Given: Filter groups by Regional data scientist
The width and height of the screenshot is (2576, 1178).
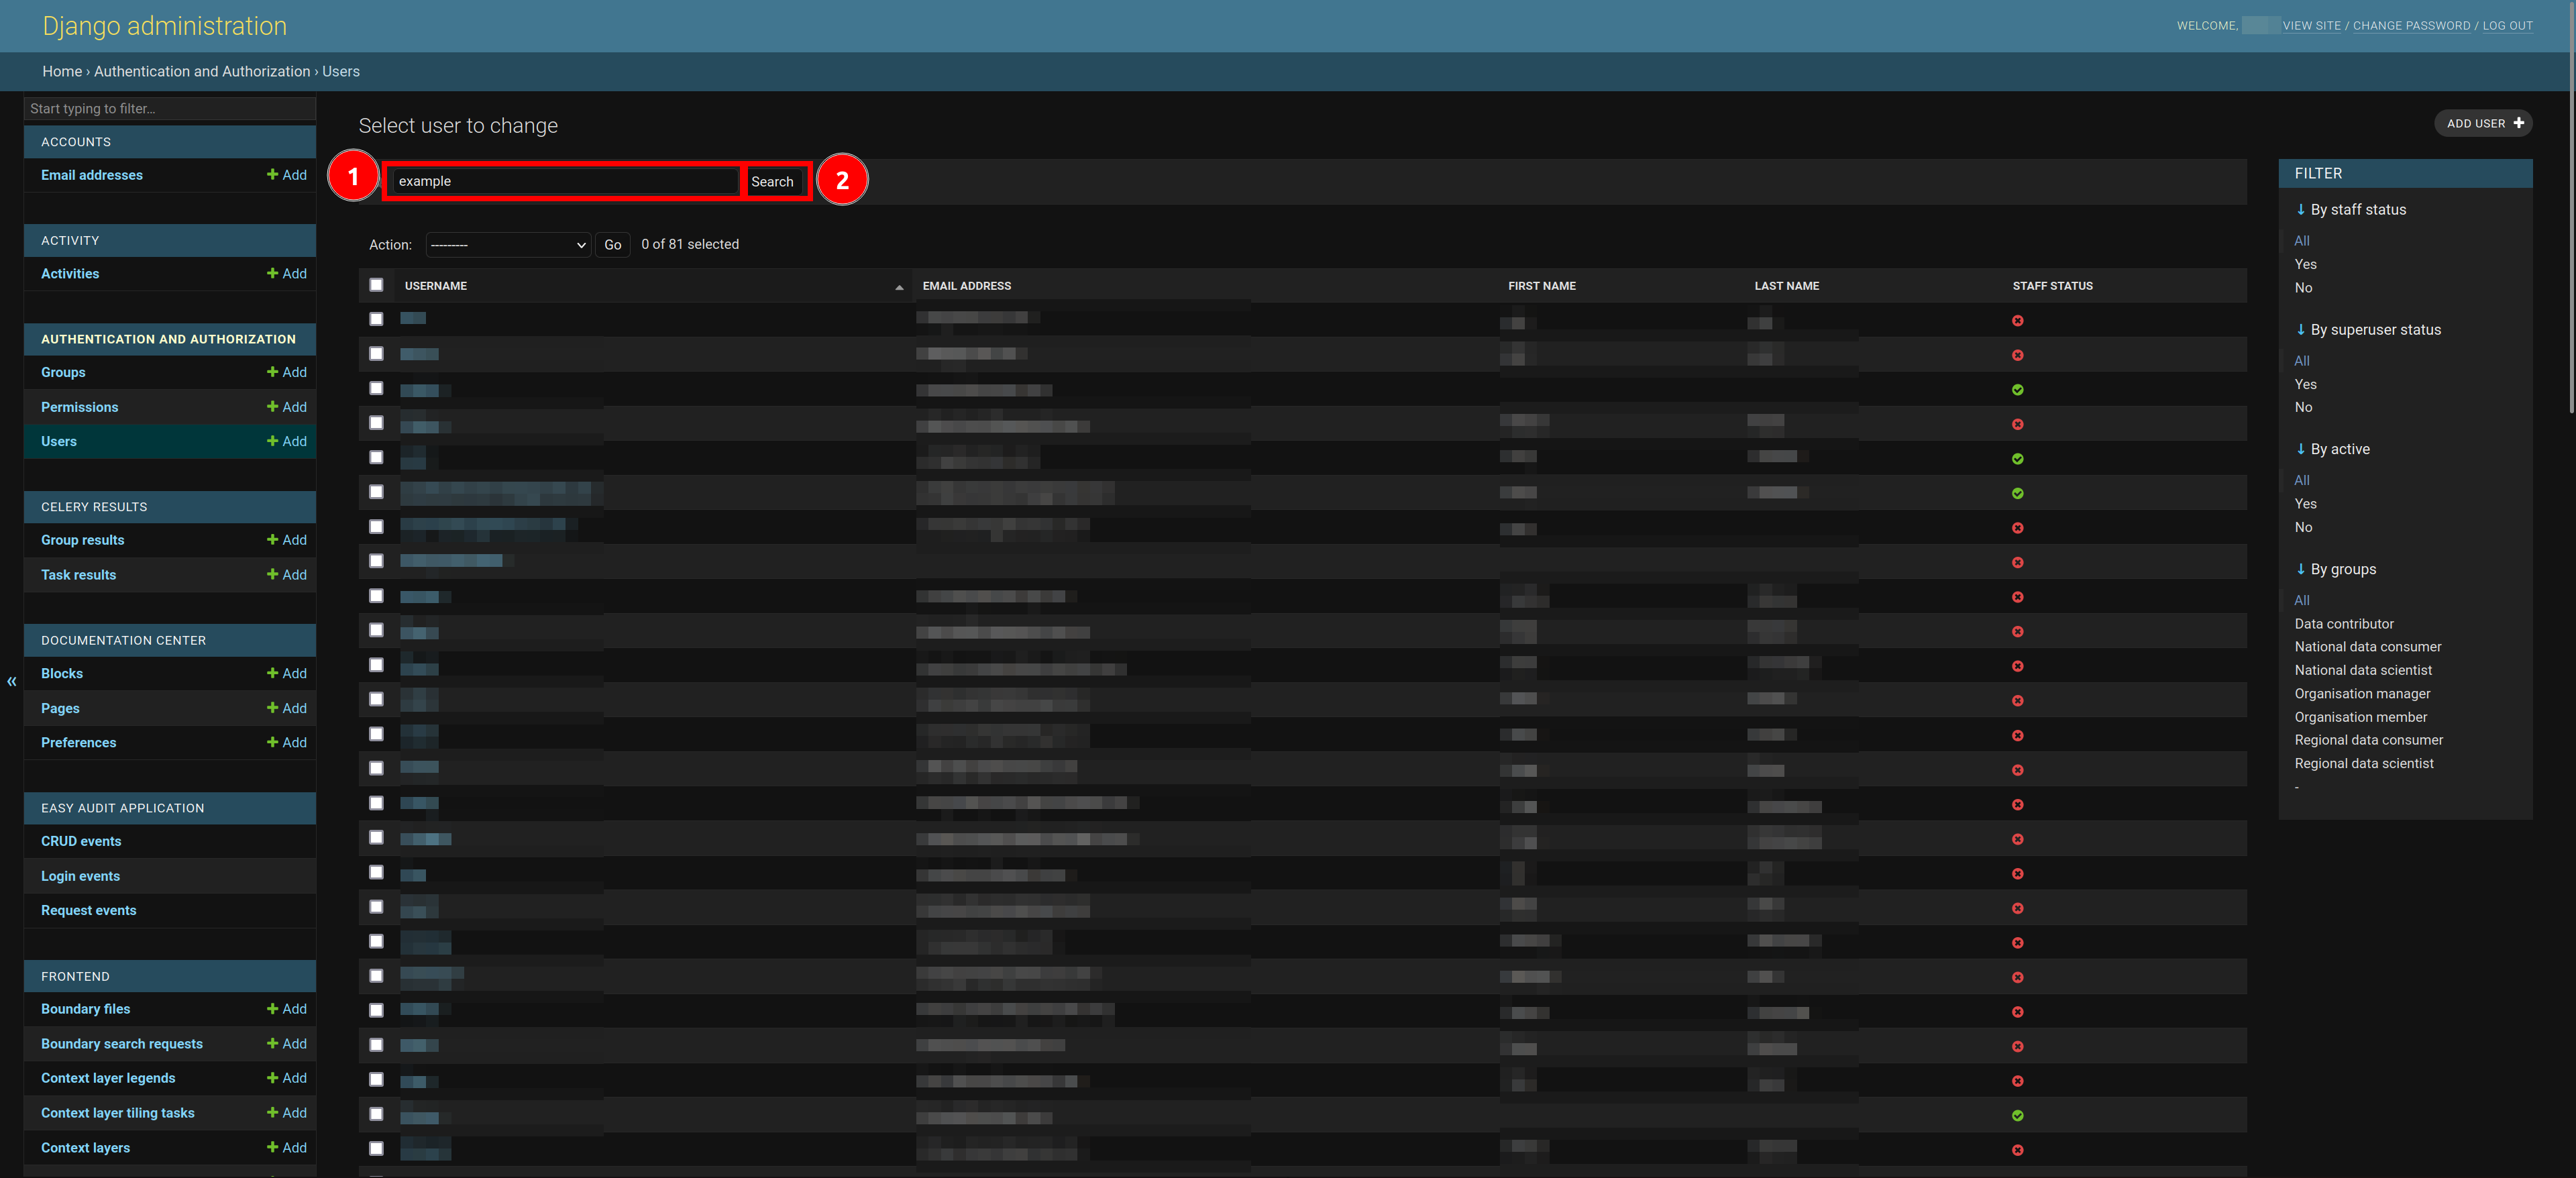Looking at the screenshot, I should pos(2364,763).
